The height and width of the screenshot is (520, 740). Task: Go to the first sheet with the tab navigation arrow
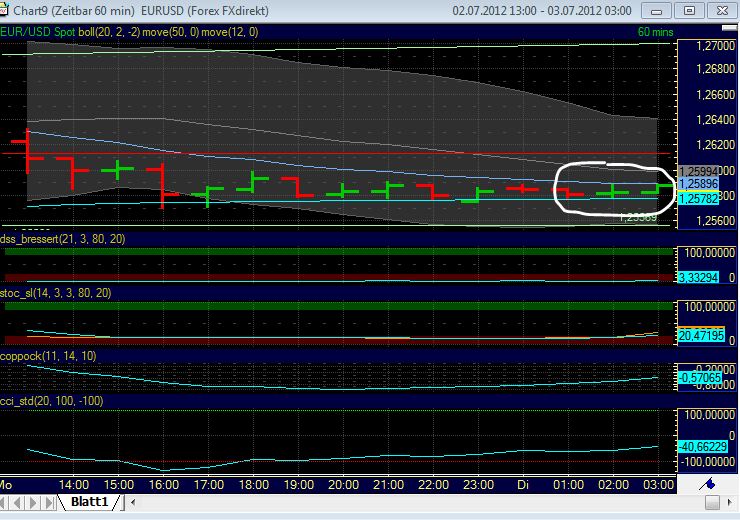[x=5, y=503]
